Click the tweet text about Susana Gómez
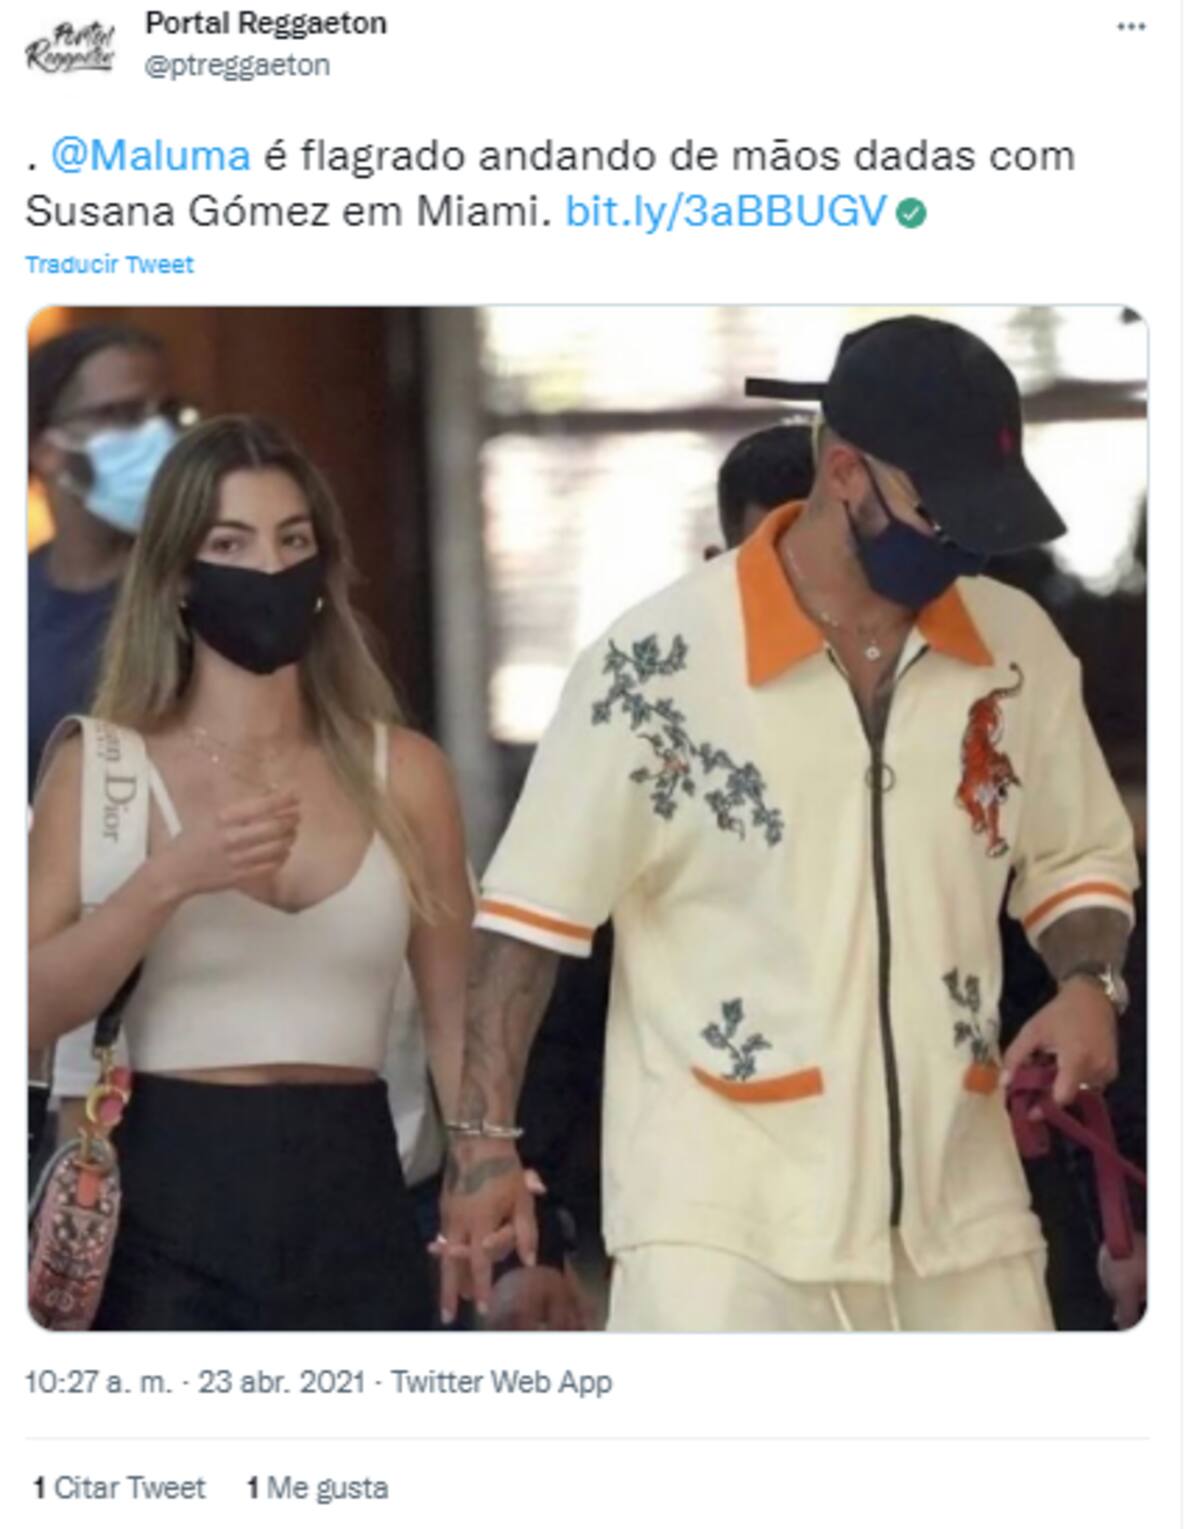1200x1529 pixels. pos(550,183)
